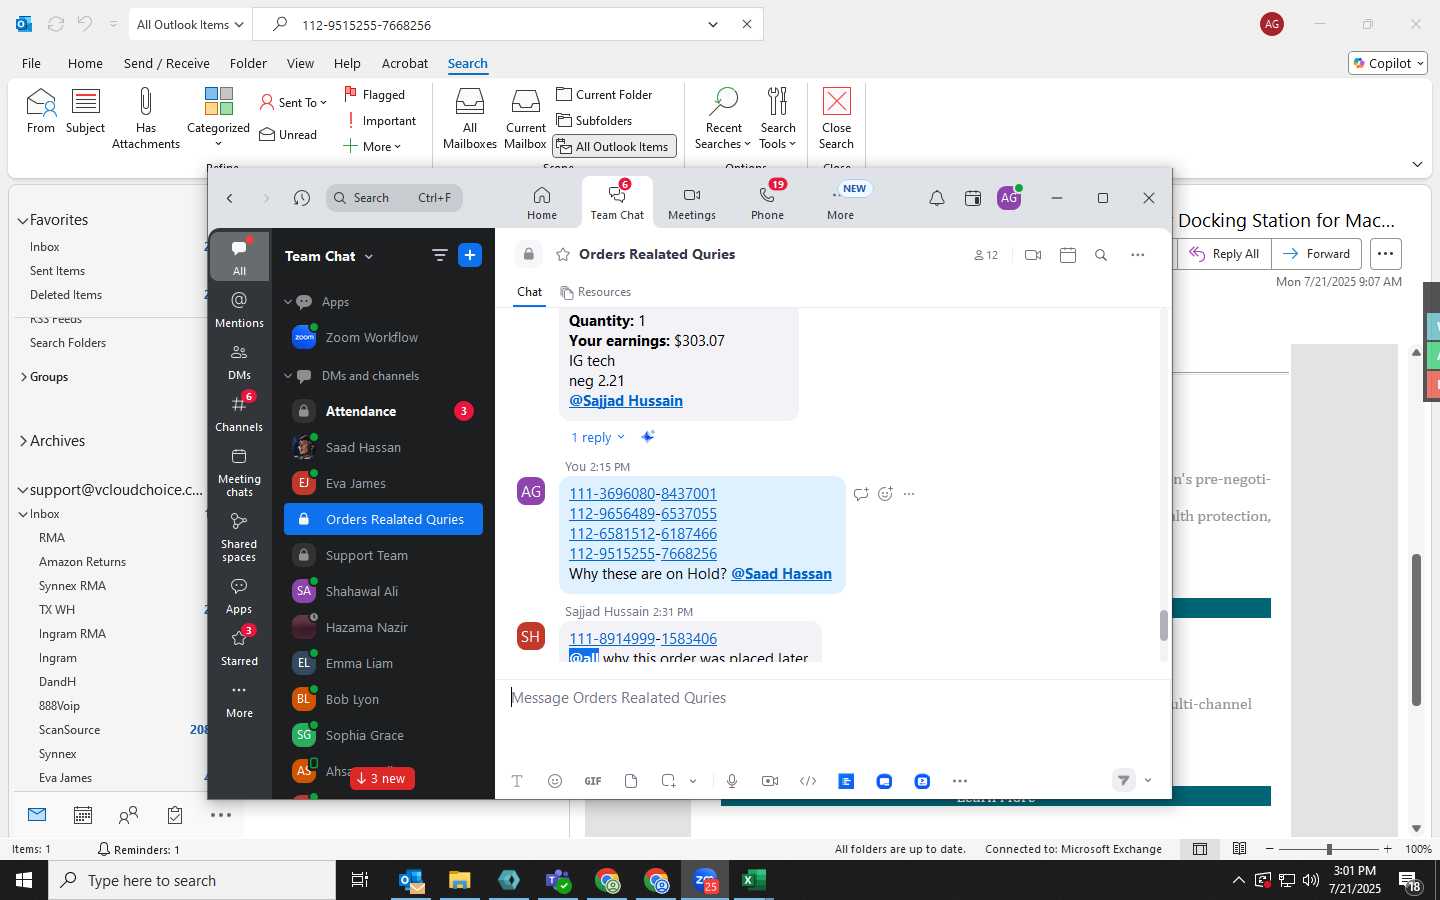
Task: Set search scope to Subfolders
Action: tap(594, 121)
